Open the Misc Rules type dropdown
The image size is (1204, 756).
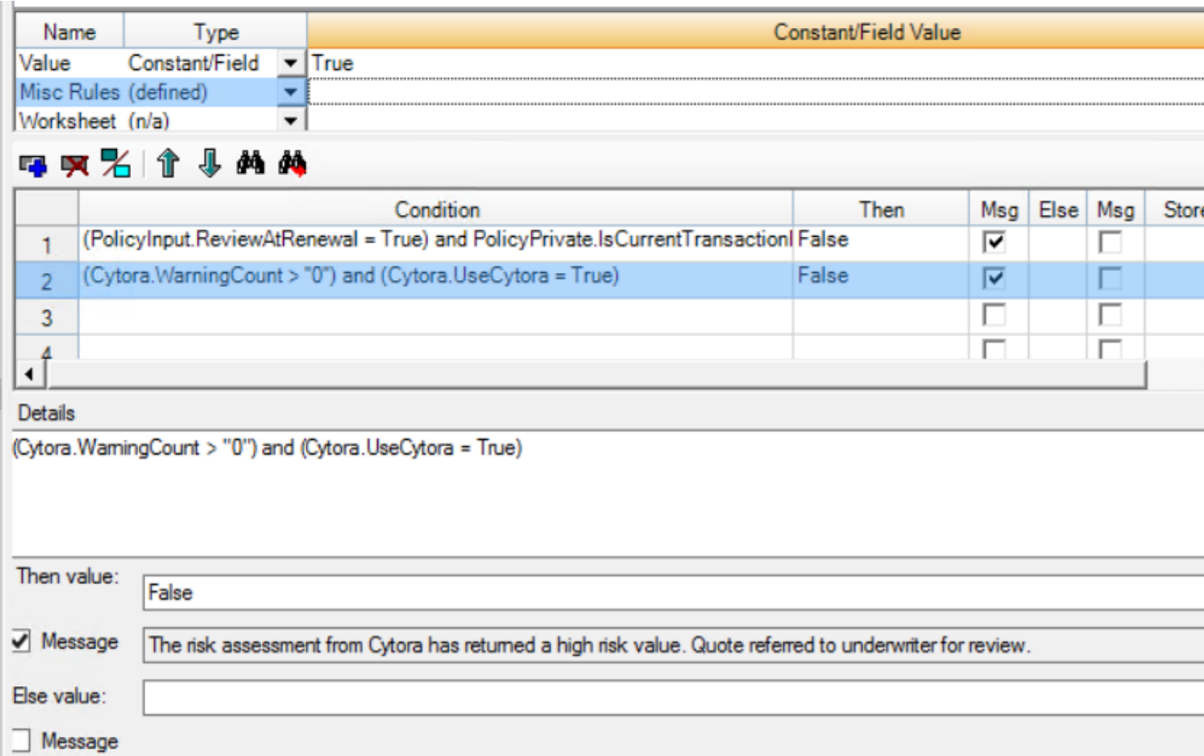[290, 92]
